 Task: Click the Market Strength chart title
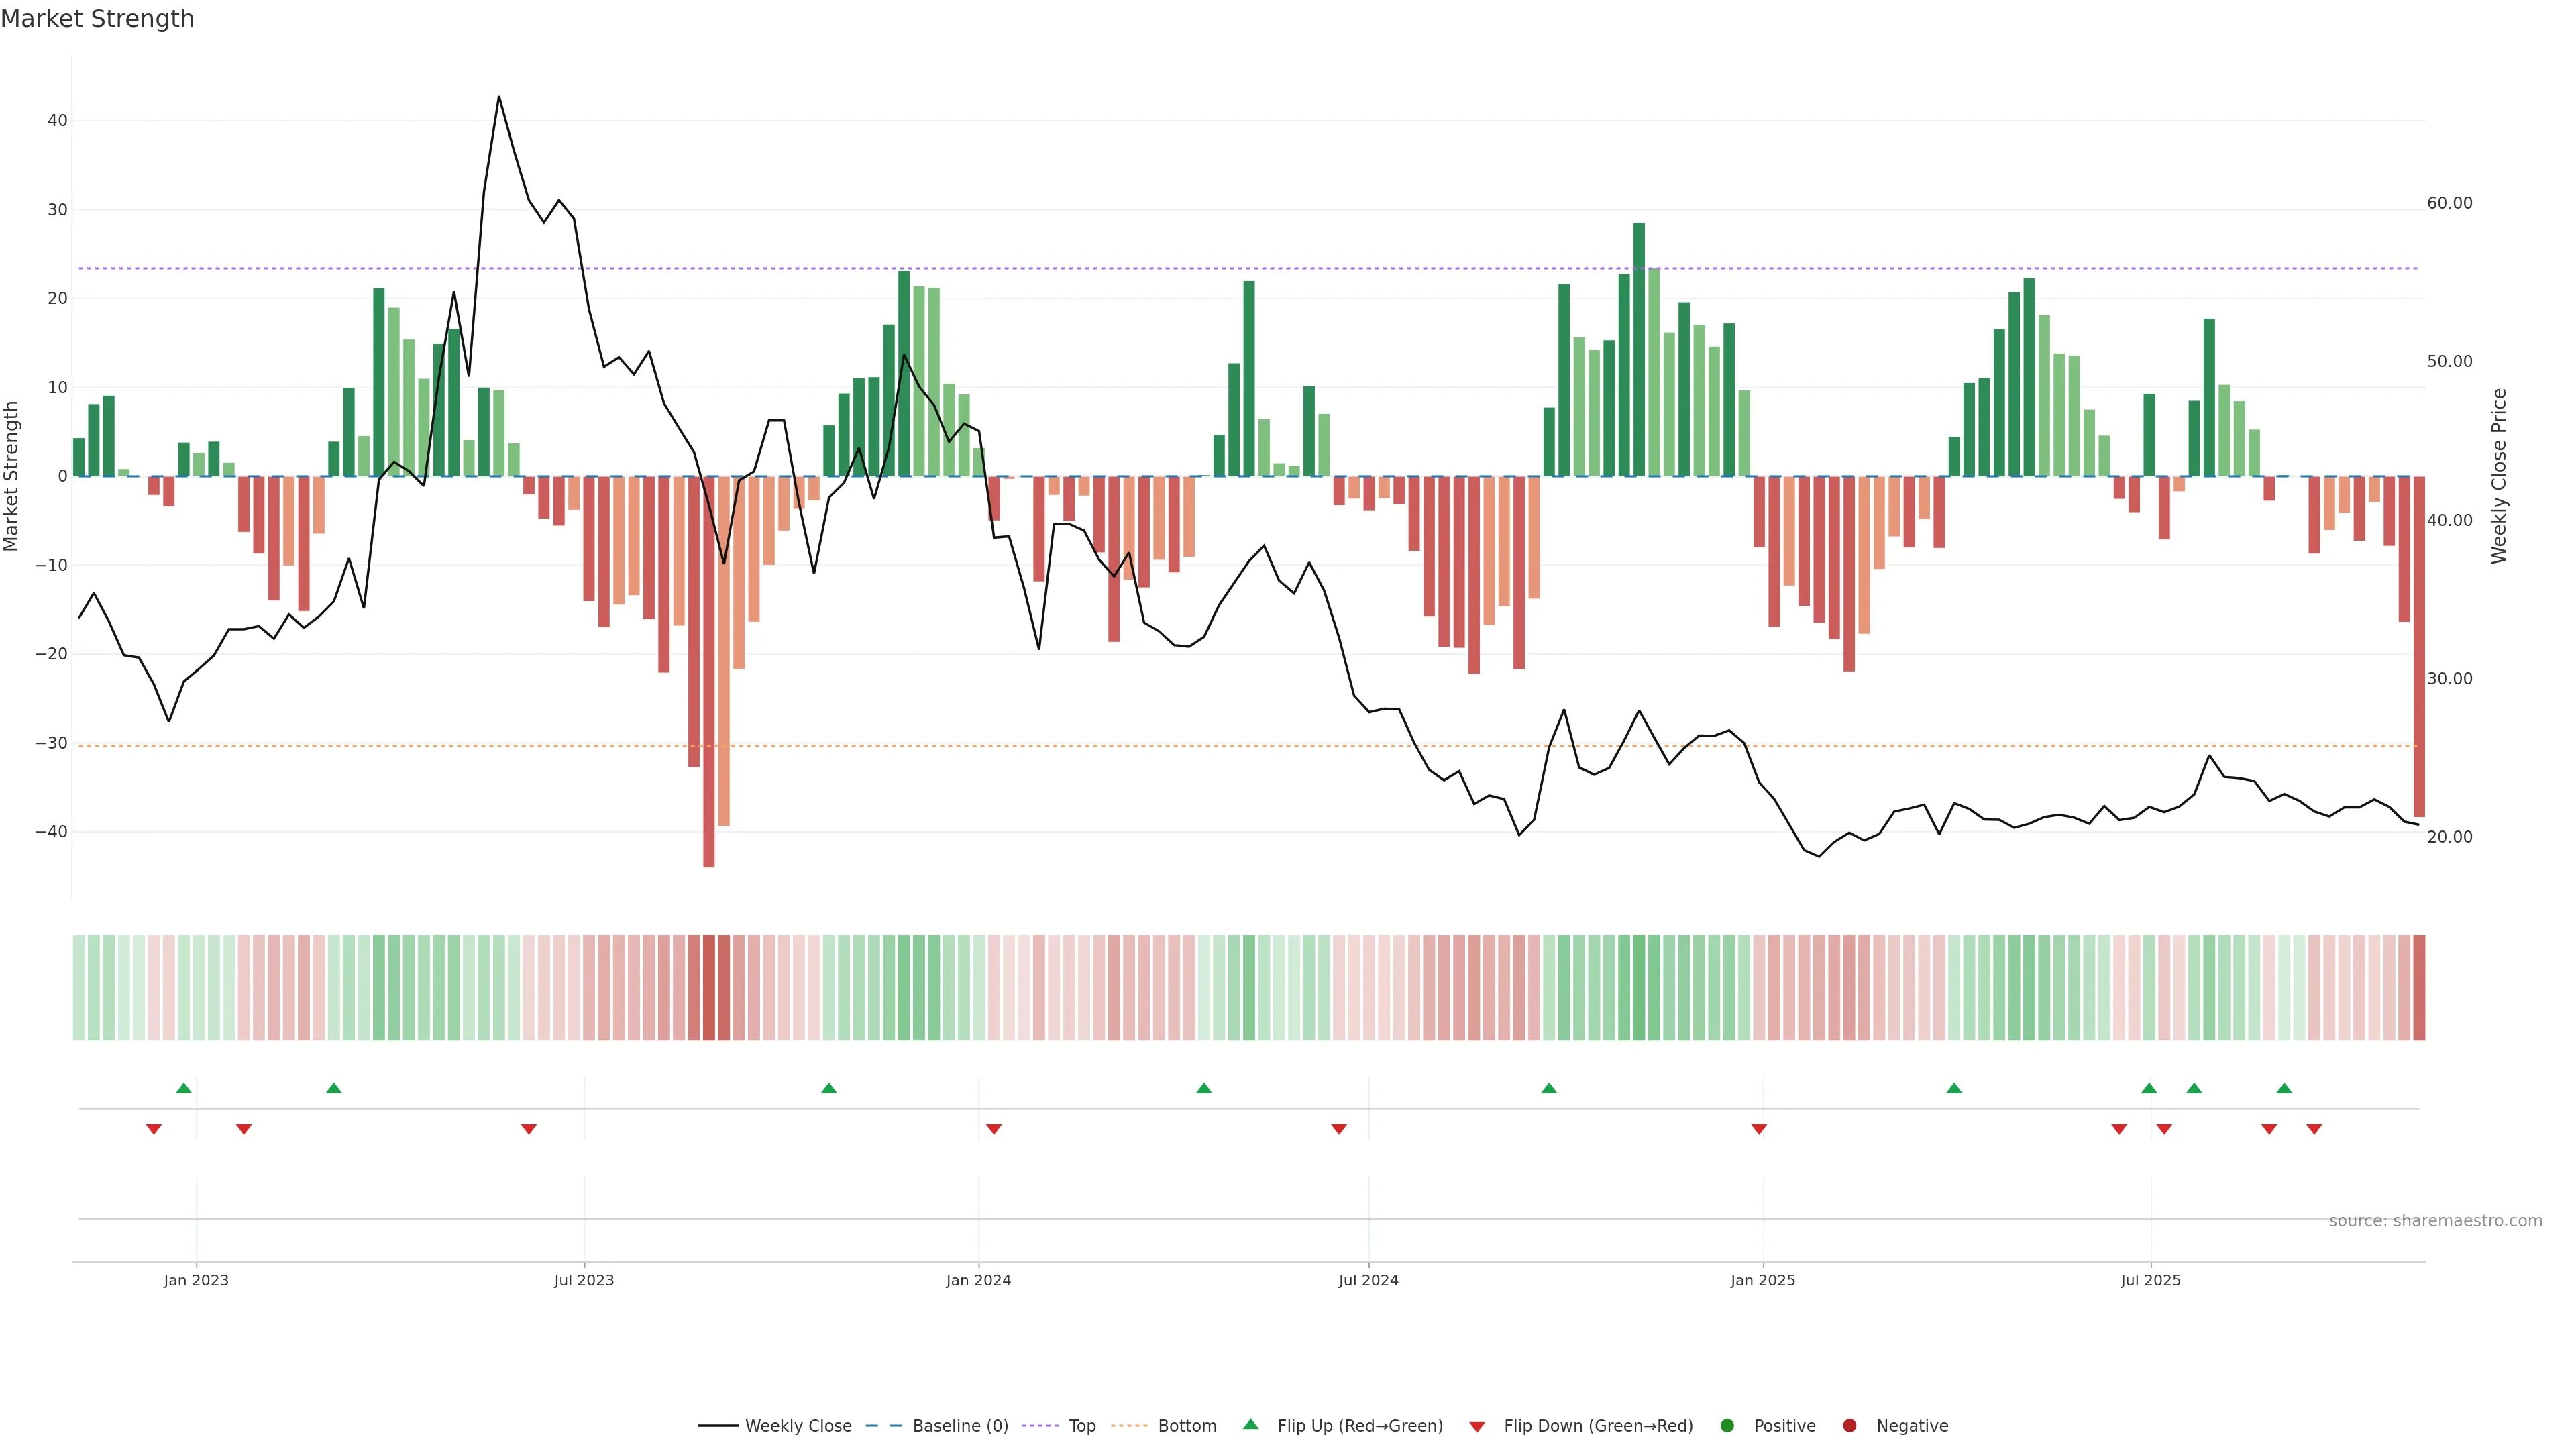[x=97, y=19]
